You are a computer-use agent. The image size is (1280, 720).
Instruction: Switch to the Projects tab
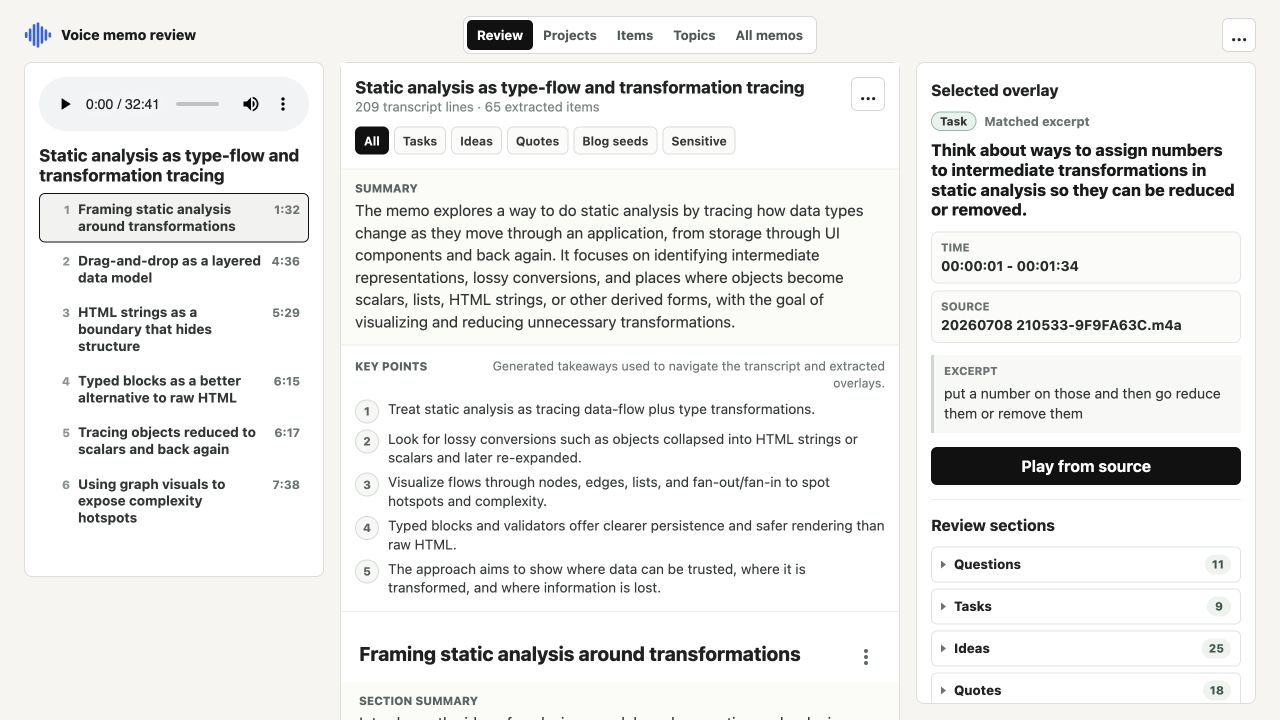click(570, 35)
